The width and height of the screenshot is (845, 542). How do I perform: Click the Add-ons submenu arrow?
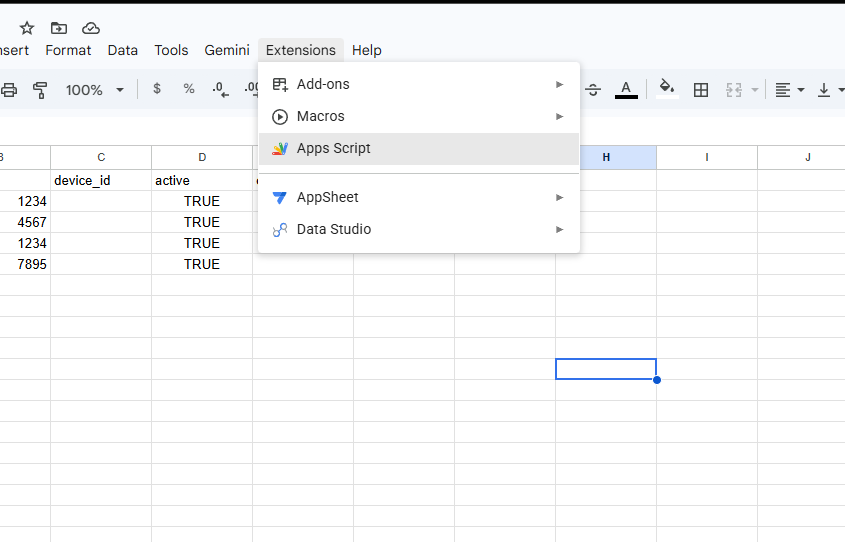point(559,85)
